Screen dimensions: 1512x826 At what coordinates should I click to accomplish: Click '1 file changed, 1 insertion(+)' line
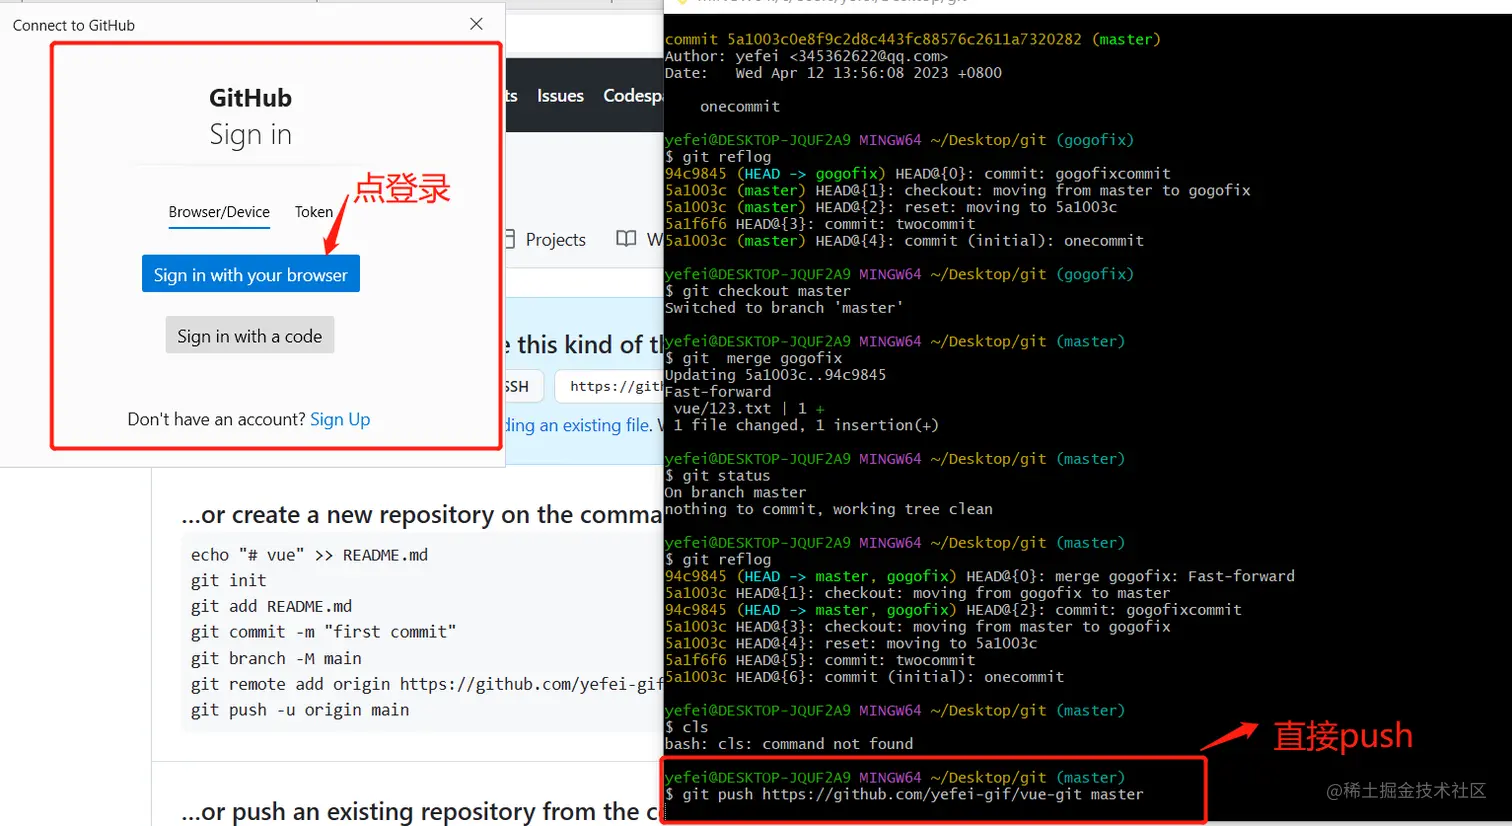click(x=806, y=425)
